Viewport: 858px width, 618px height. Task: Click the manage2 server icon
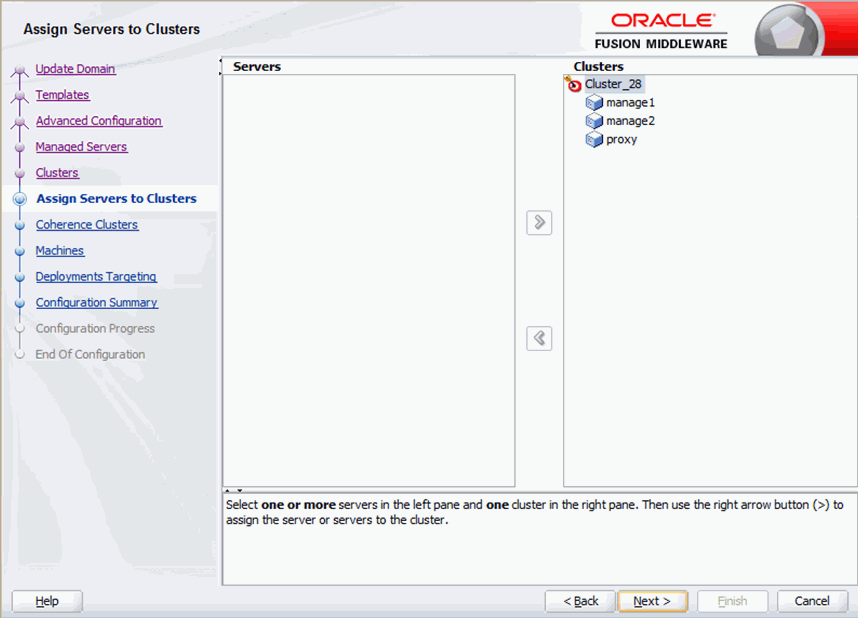click(596, 121)
